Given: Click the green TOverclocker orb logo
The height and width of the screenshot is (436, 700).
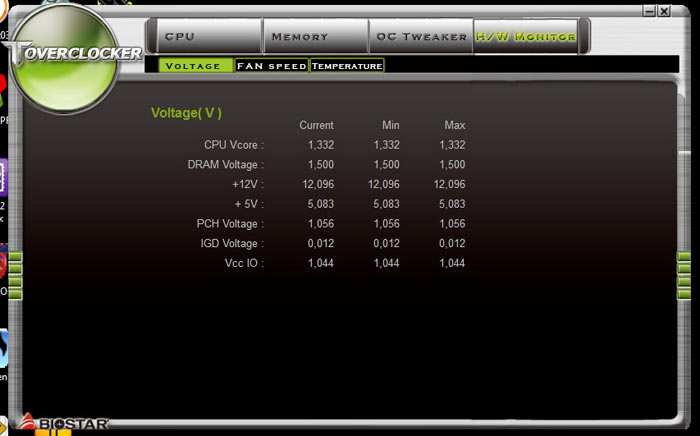Looking at the screenshot, I should tap(65, 58).
